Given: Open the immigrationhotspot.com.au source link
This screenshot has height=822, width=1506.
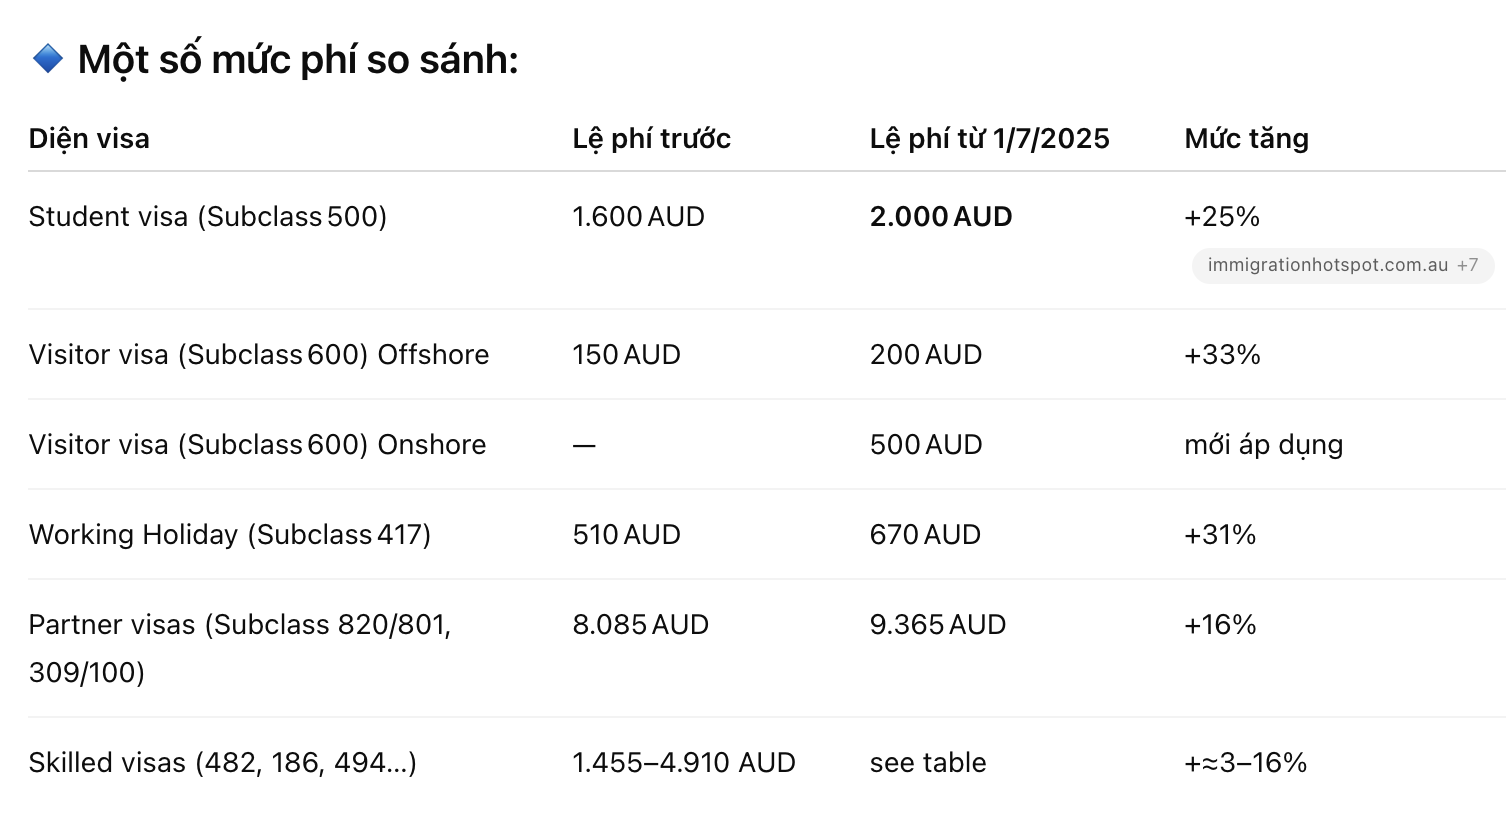Looking at the screenshot, I should pyautogui.click(x=1327, y=265).
